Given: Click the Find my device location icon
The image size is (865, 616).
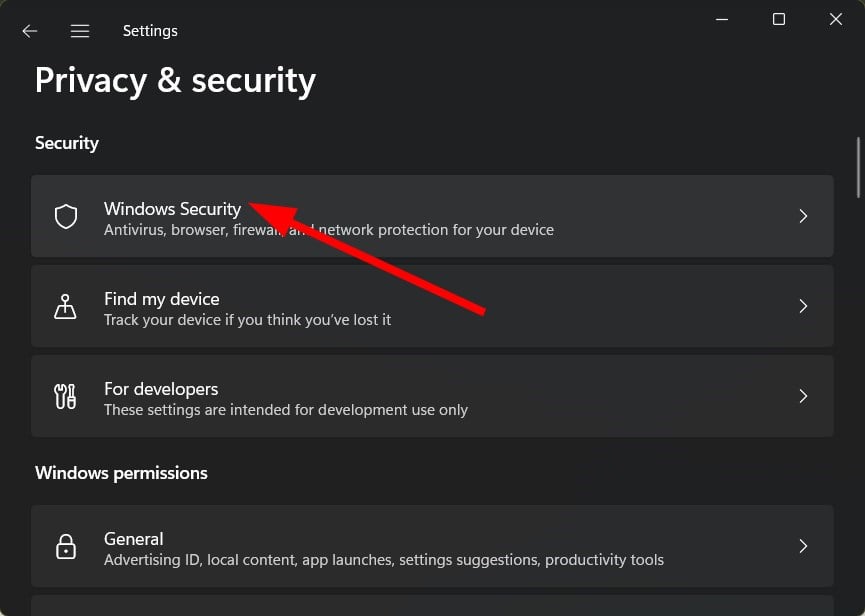Looking at the screenshot, I should click(65, 307).
